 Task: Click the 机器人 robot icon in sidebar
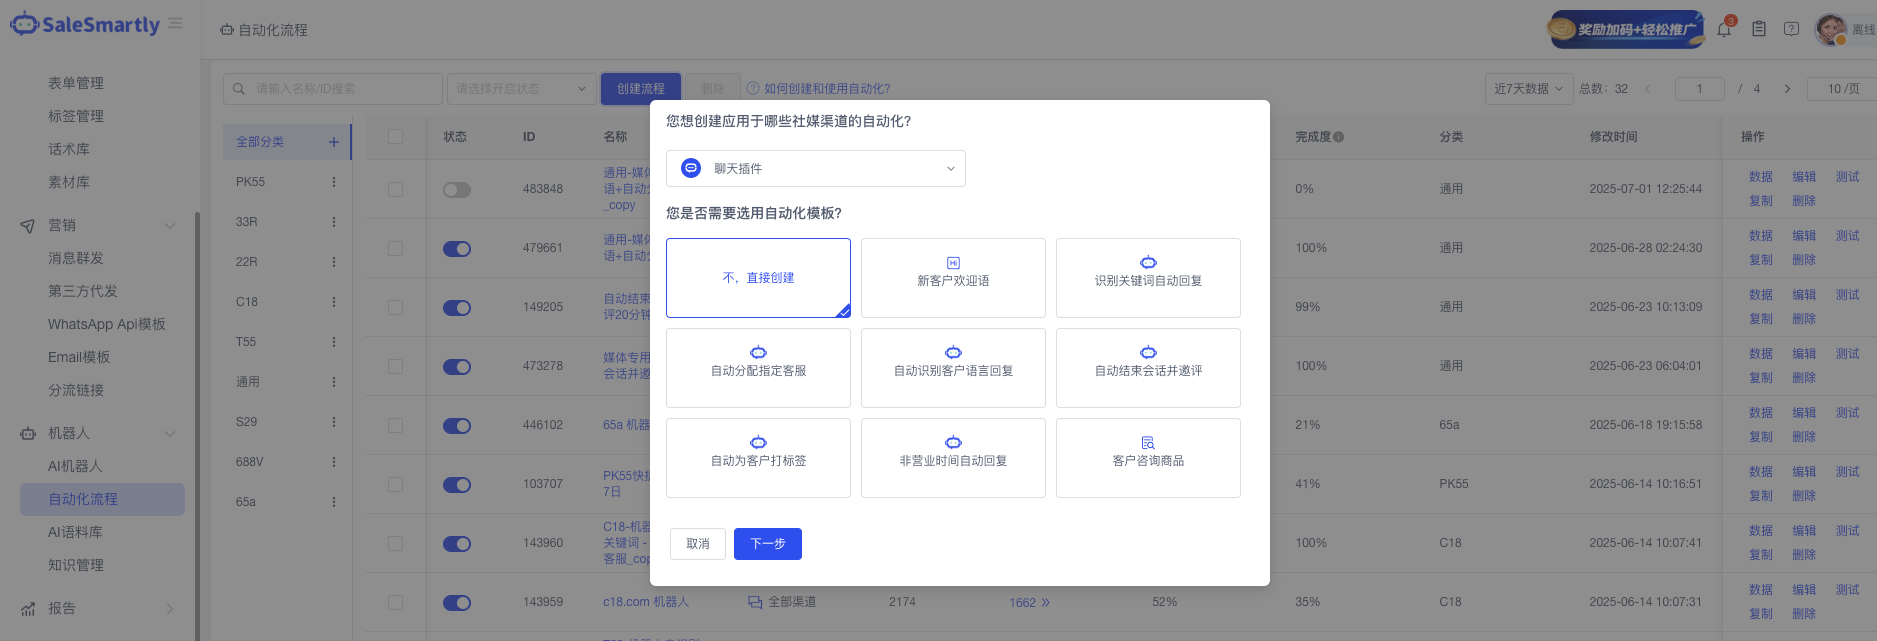pyautogui.click(x=28, y=434)
